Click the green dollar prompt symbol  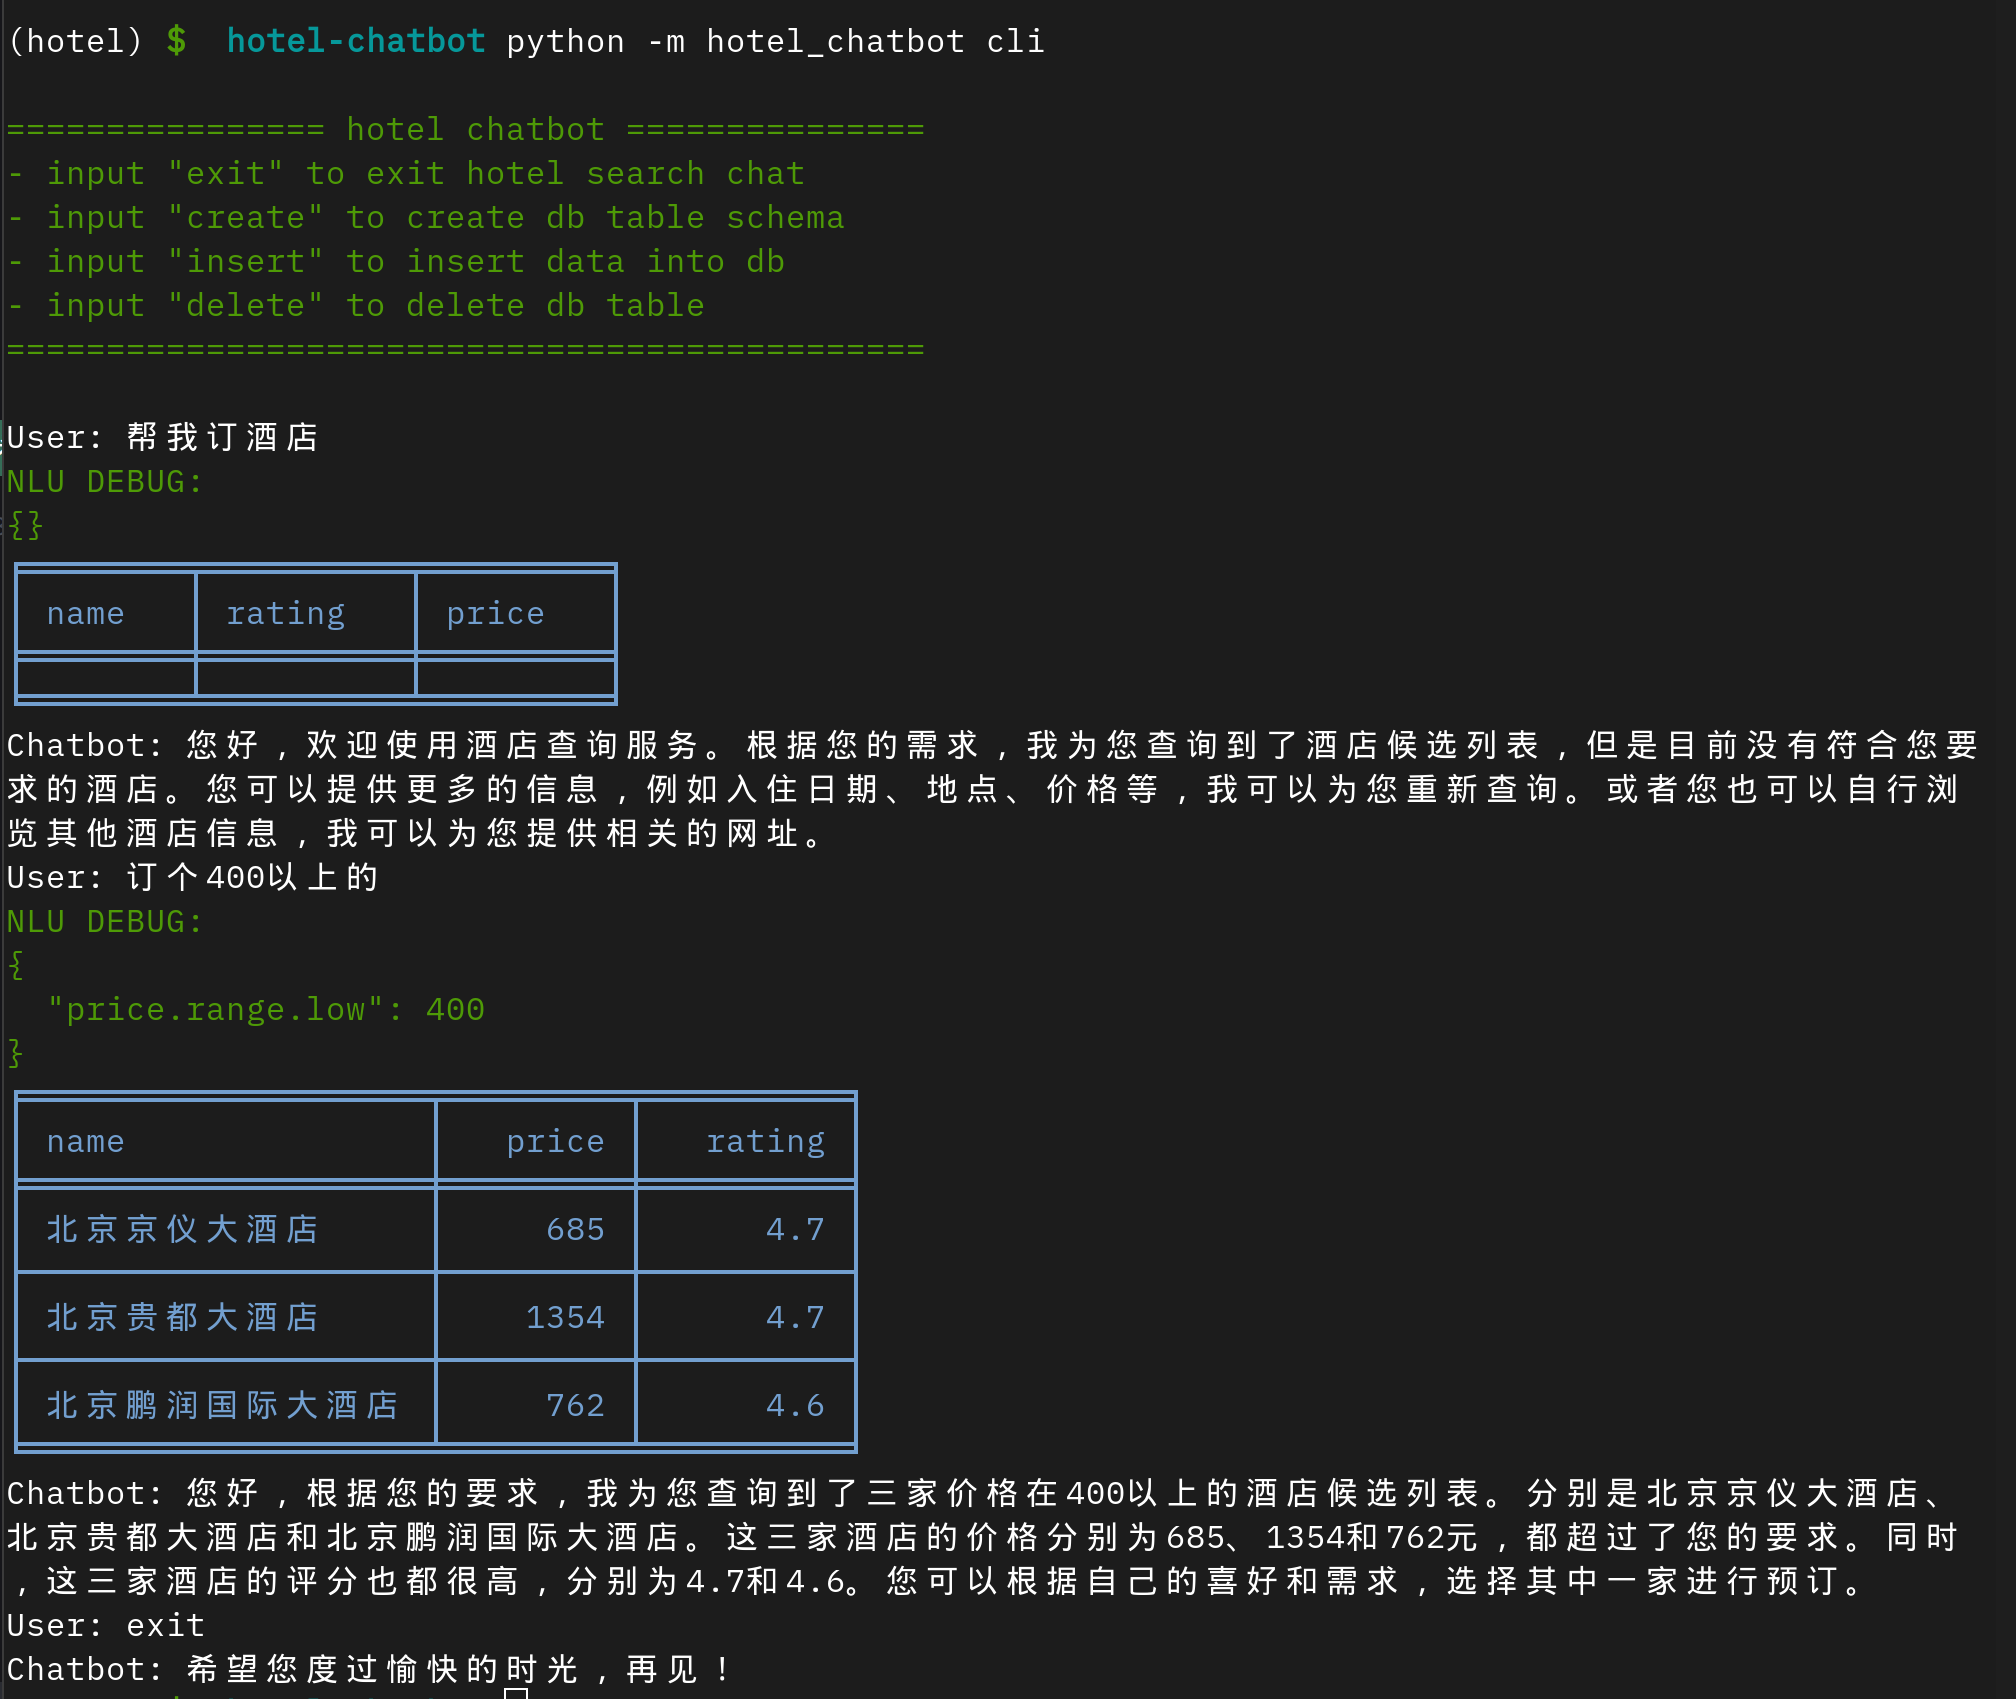[x=176, y=41]
